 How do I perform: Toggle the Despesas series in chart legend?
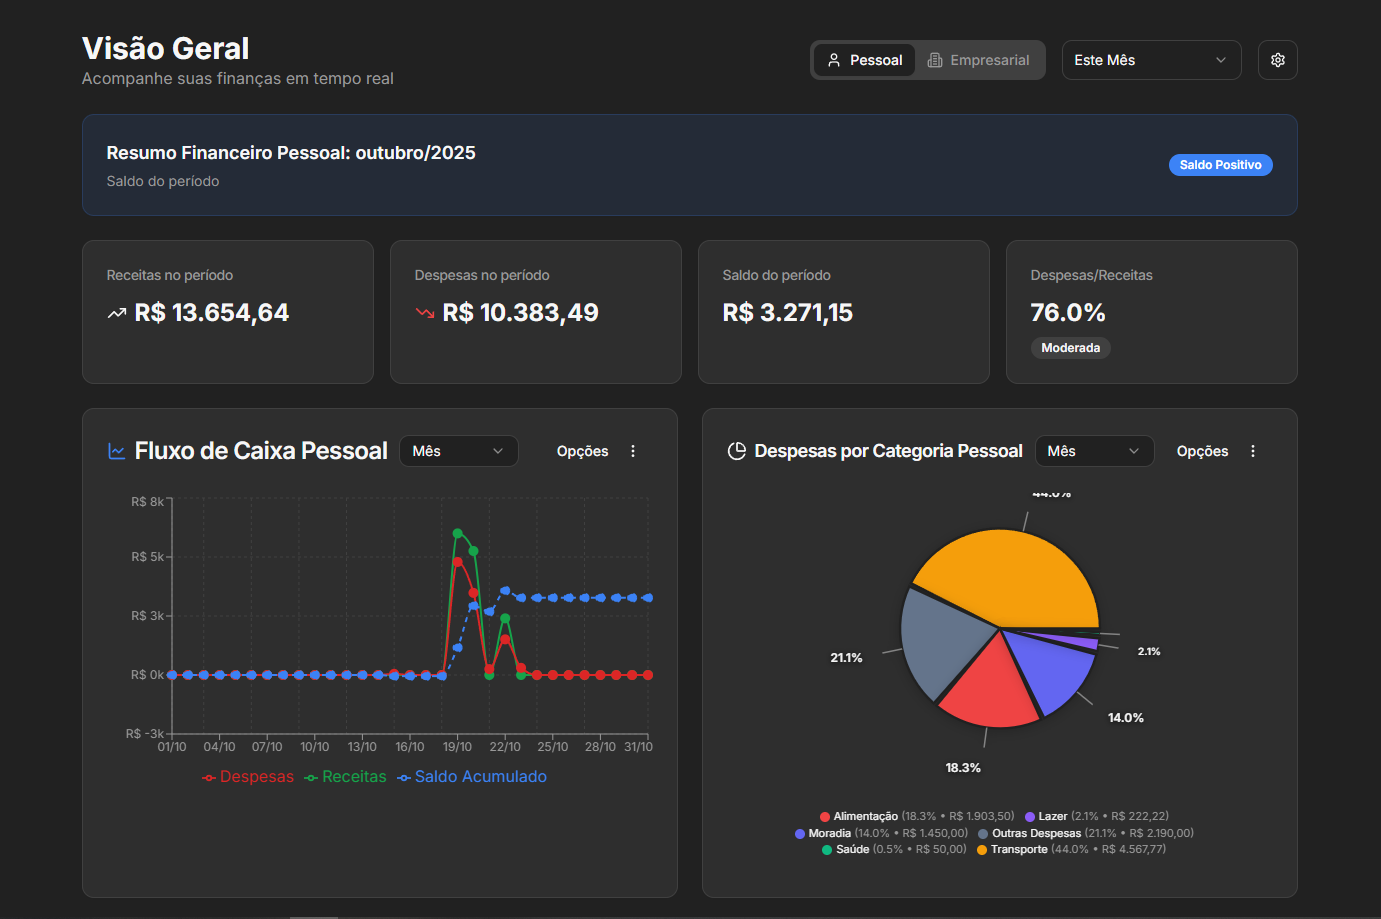[x=248, y=777]
